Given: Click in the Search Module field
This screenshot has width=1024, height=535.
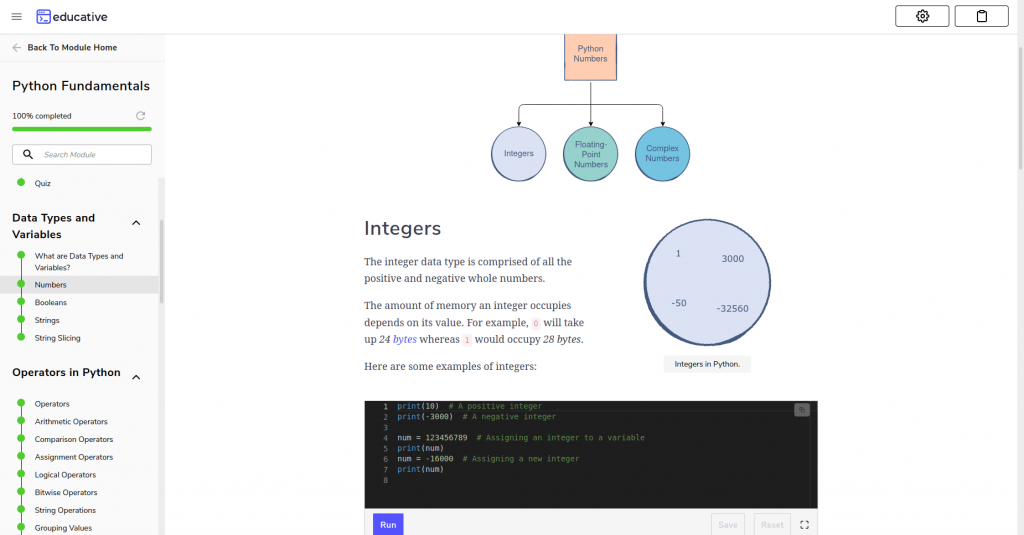Looking at the screenshot, I should pyautogui.click(x=82, y=154).
